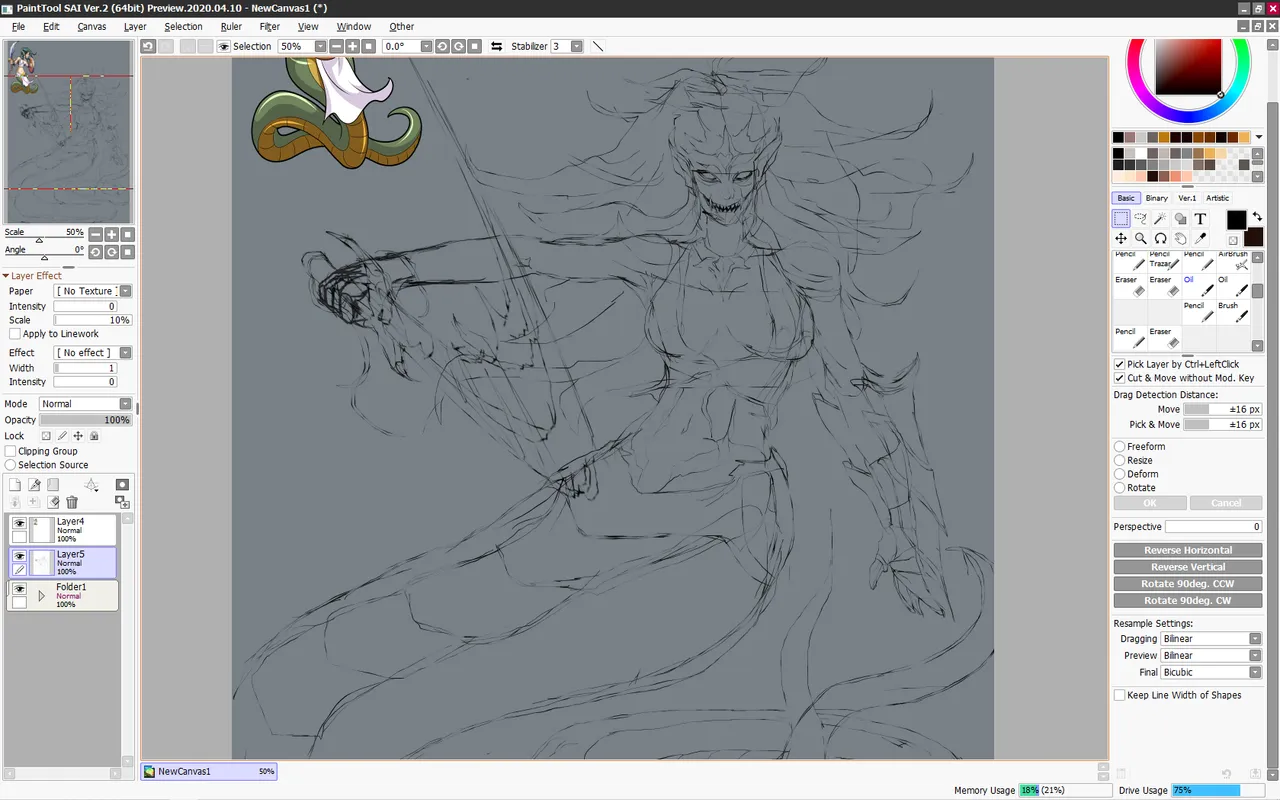Zoom in with toolbar plus button
The width and height of the screenshot is (1280, 800).
353,46
